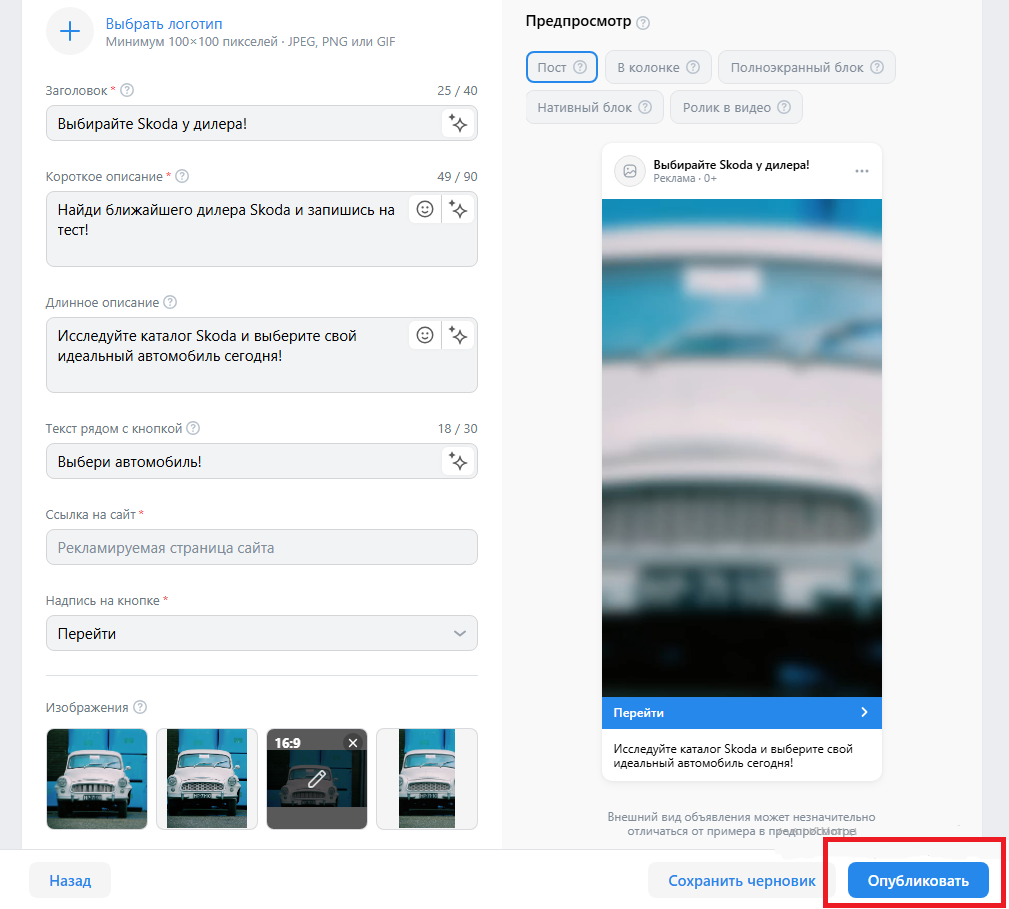Viewport: 1009px width, 909px height.
Task: Select 'Полноэкранный блок' preview tab
Action: [x=806, y=67]
